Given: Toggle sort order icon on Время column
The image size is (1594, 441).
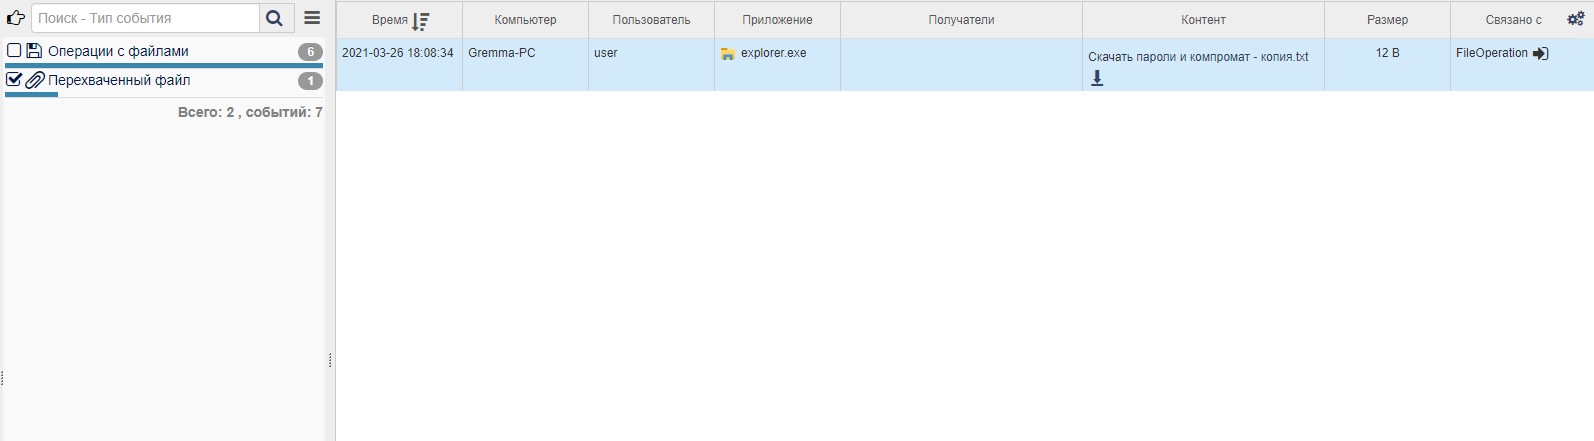Looking at the screenshot, I should pos(420,21).
